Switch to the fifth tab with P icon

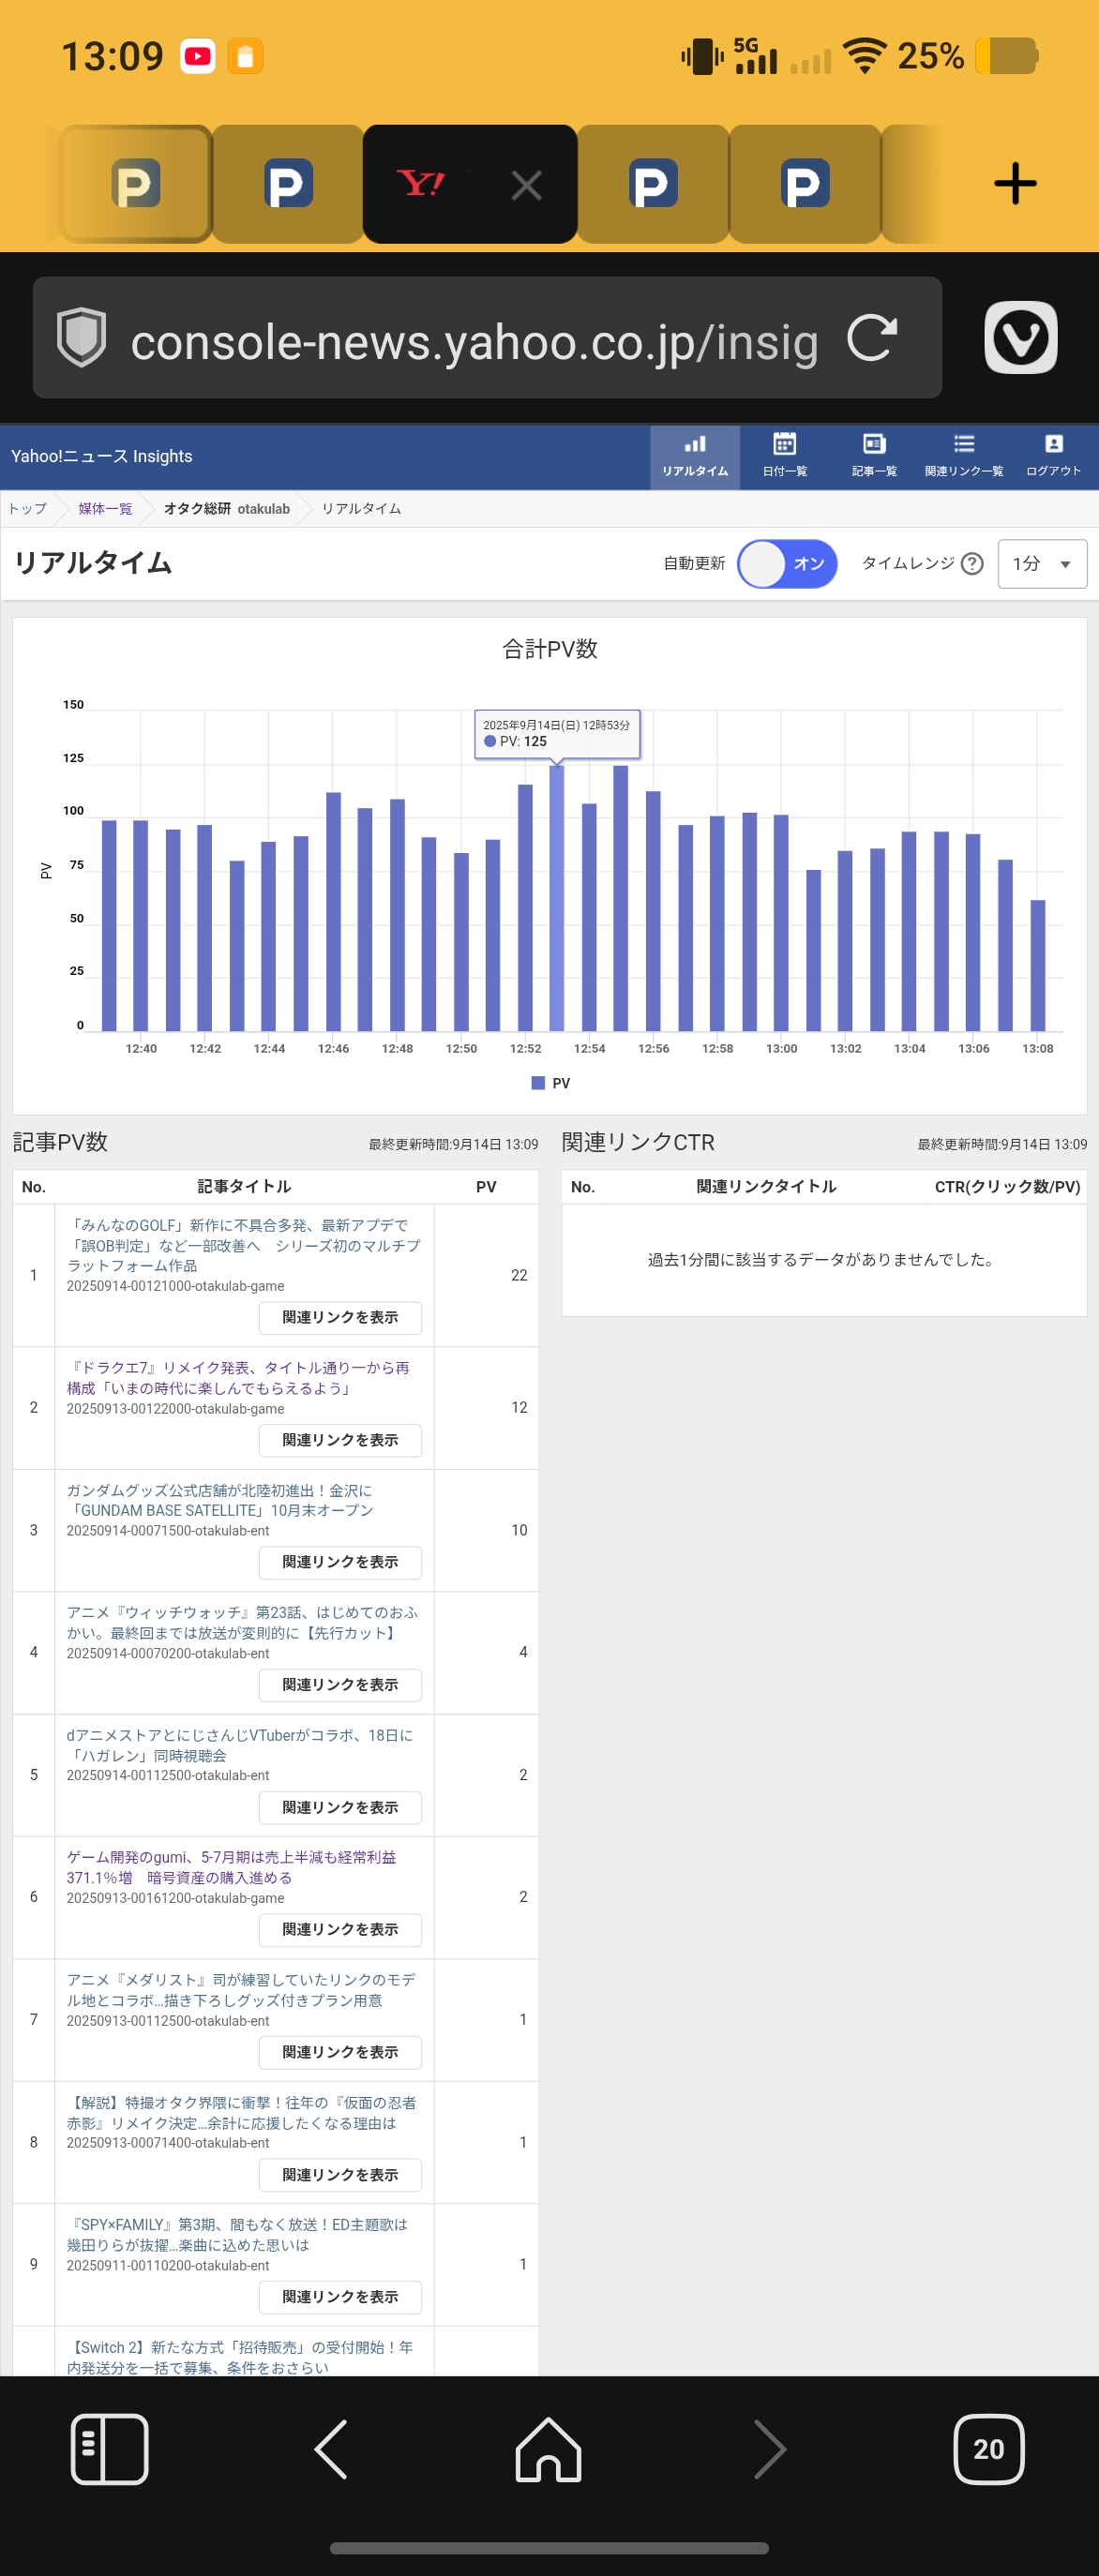click(805, 184)
